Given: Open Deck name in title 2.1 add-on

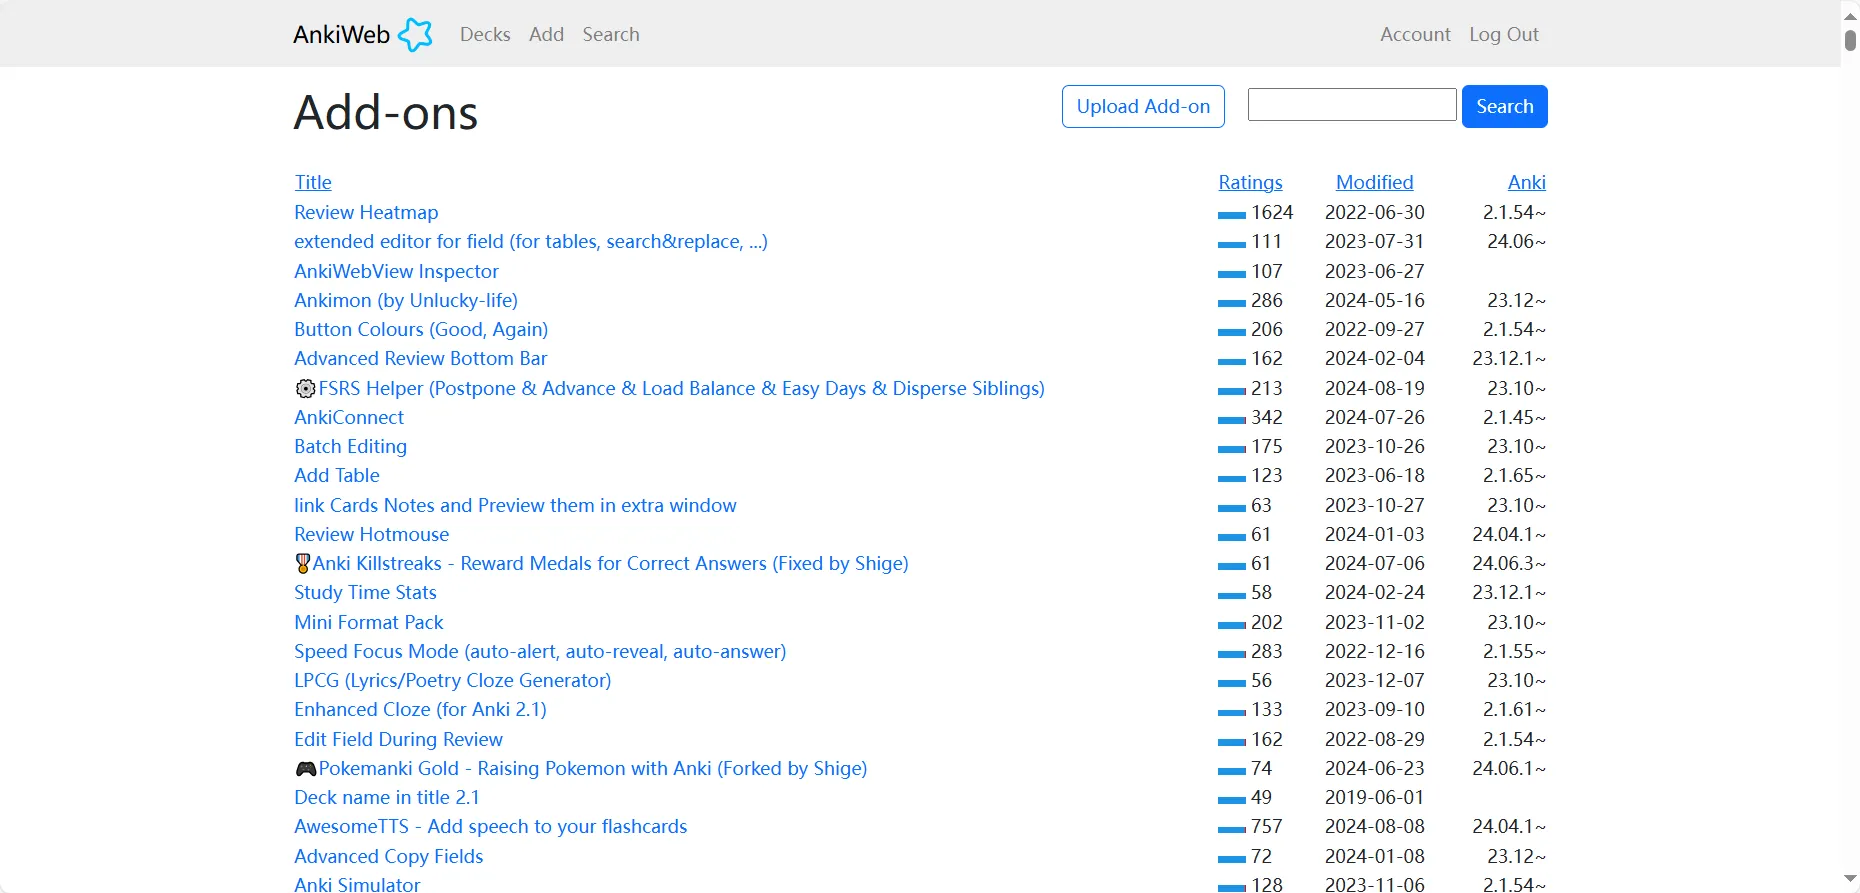Looking at the screenshot, I should tap(387, 797).
